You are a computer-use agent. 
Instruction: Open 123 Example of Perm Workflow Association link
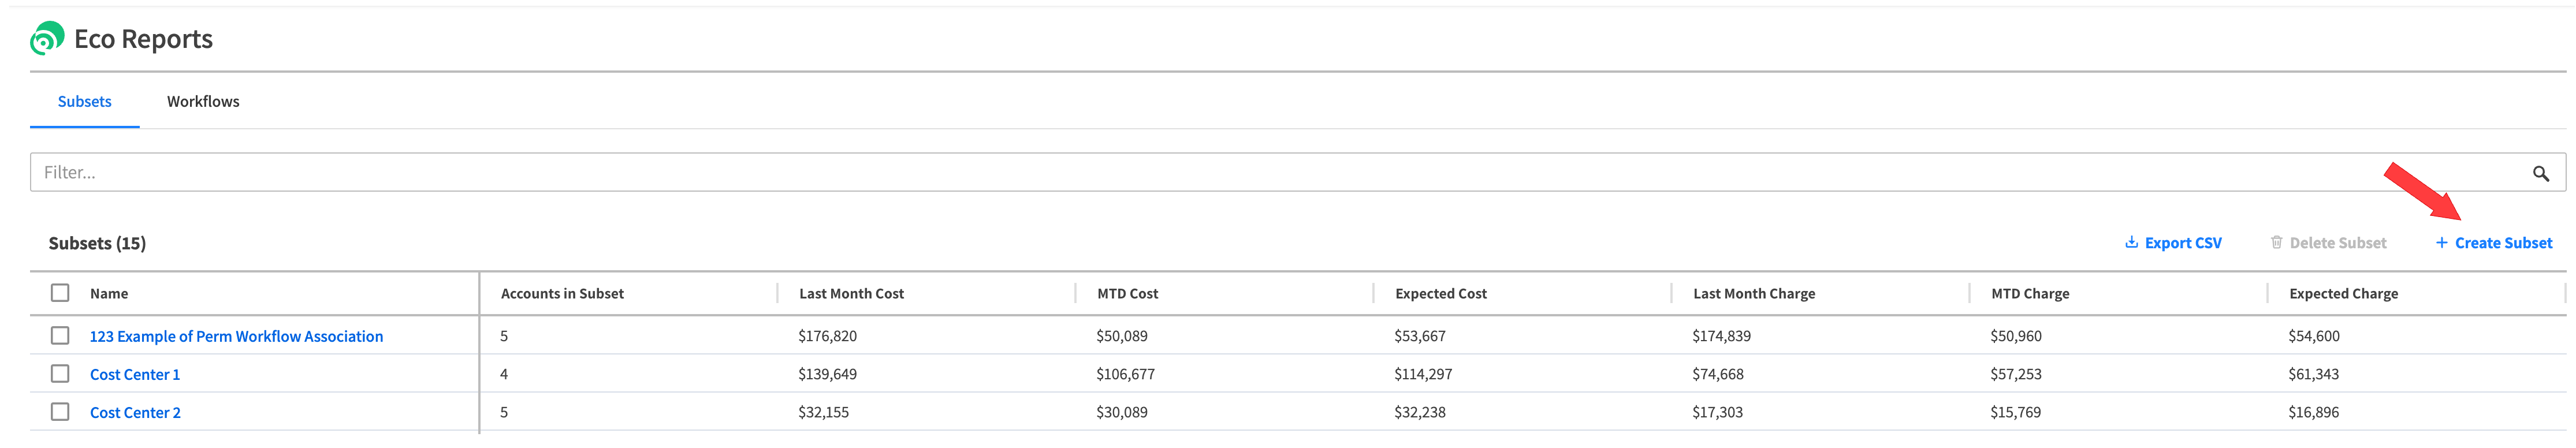coord(236,337)
